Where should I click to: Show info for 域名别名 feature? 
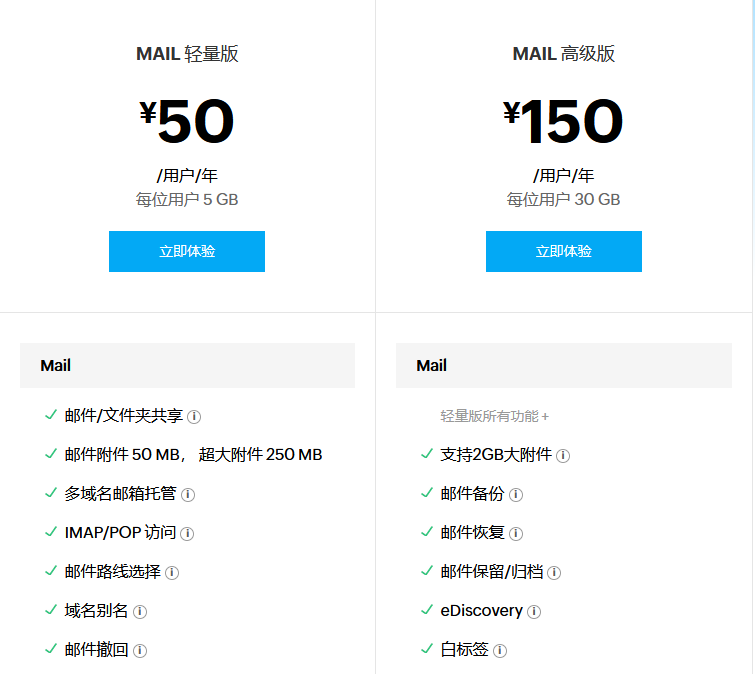tap(140, 612)
